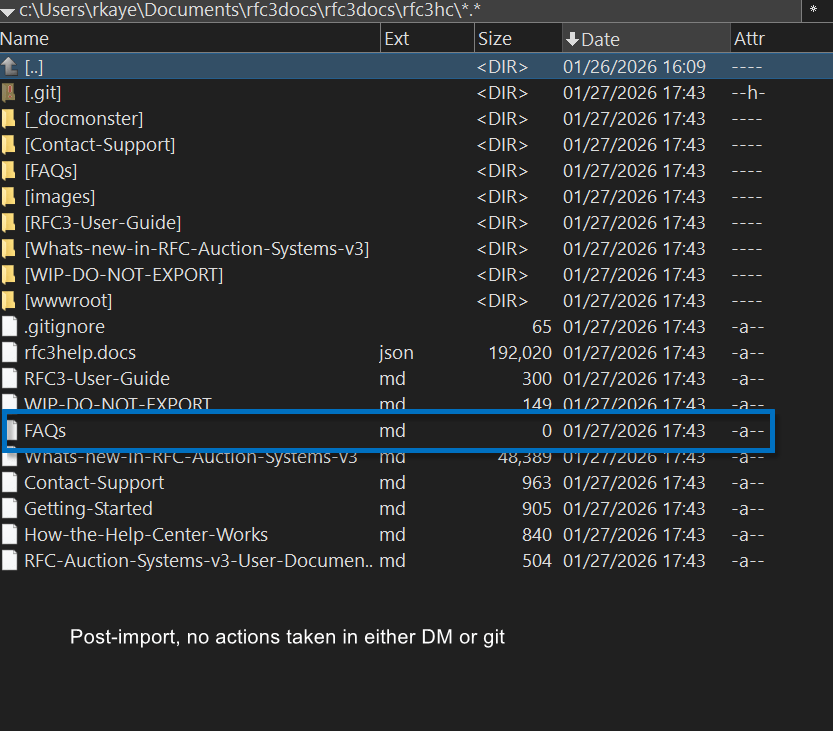Click the FAQs md file icon
Viewport: 833px width, 731px height.
(x=12, y=431)
